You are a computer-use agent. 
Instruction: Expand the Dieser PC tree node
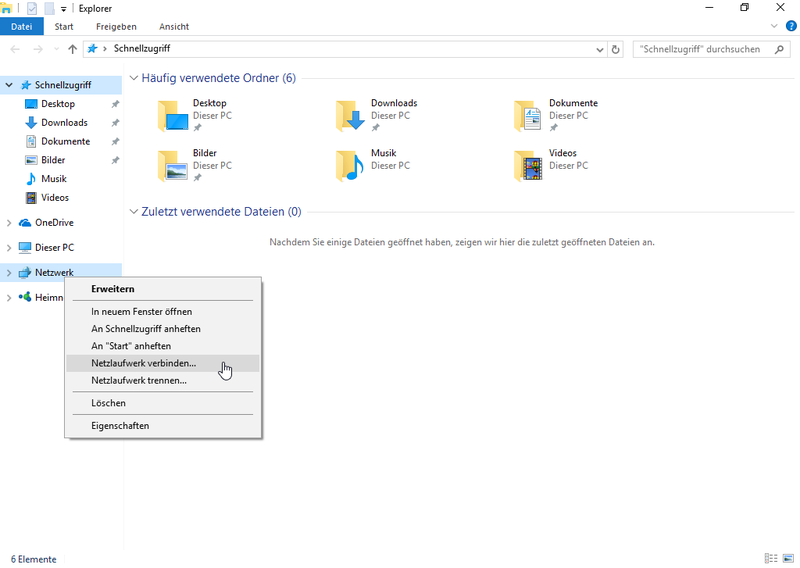click(9, 248)
